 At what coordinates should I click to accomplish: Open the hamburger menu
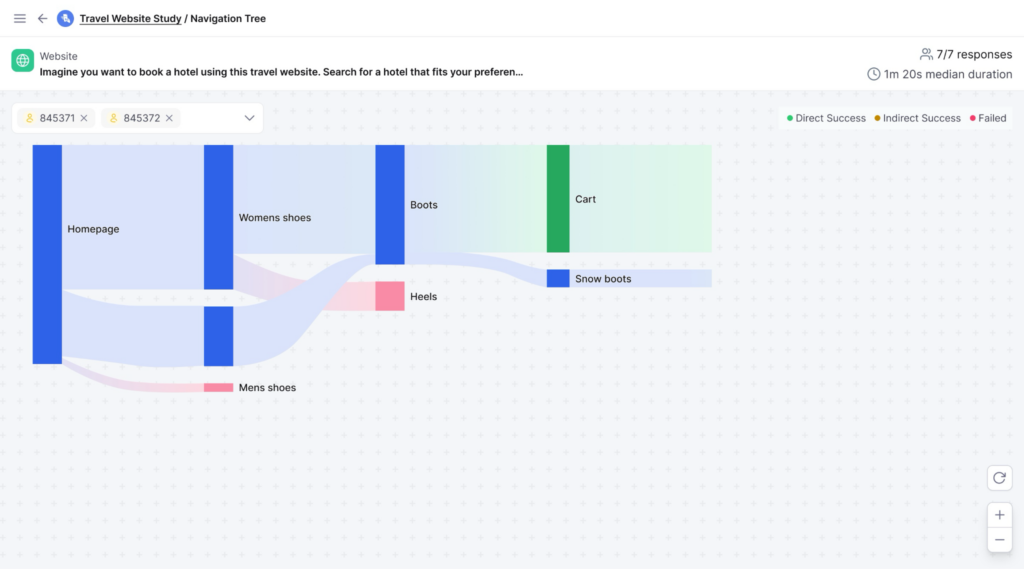click(x=20, y=18)
